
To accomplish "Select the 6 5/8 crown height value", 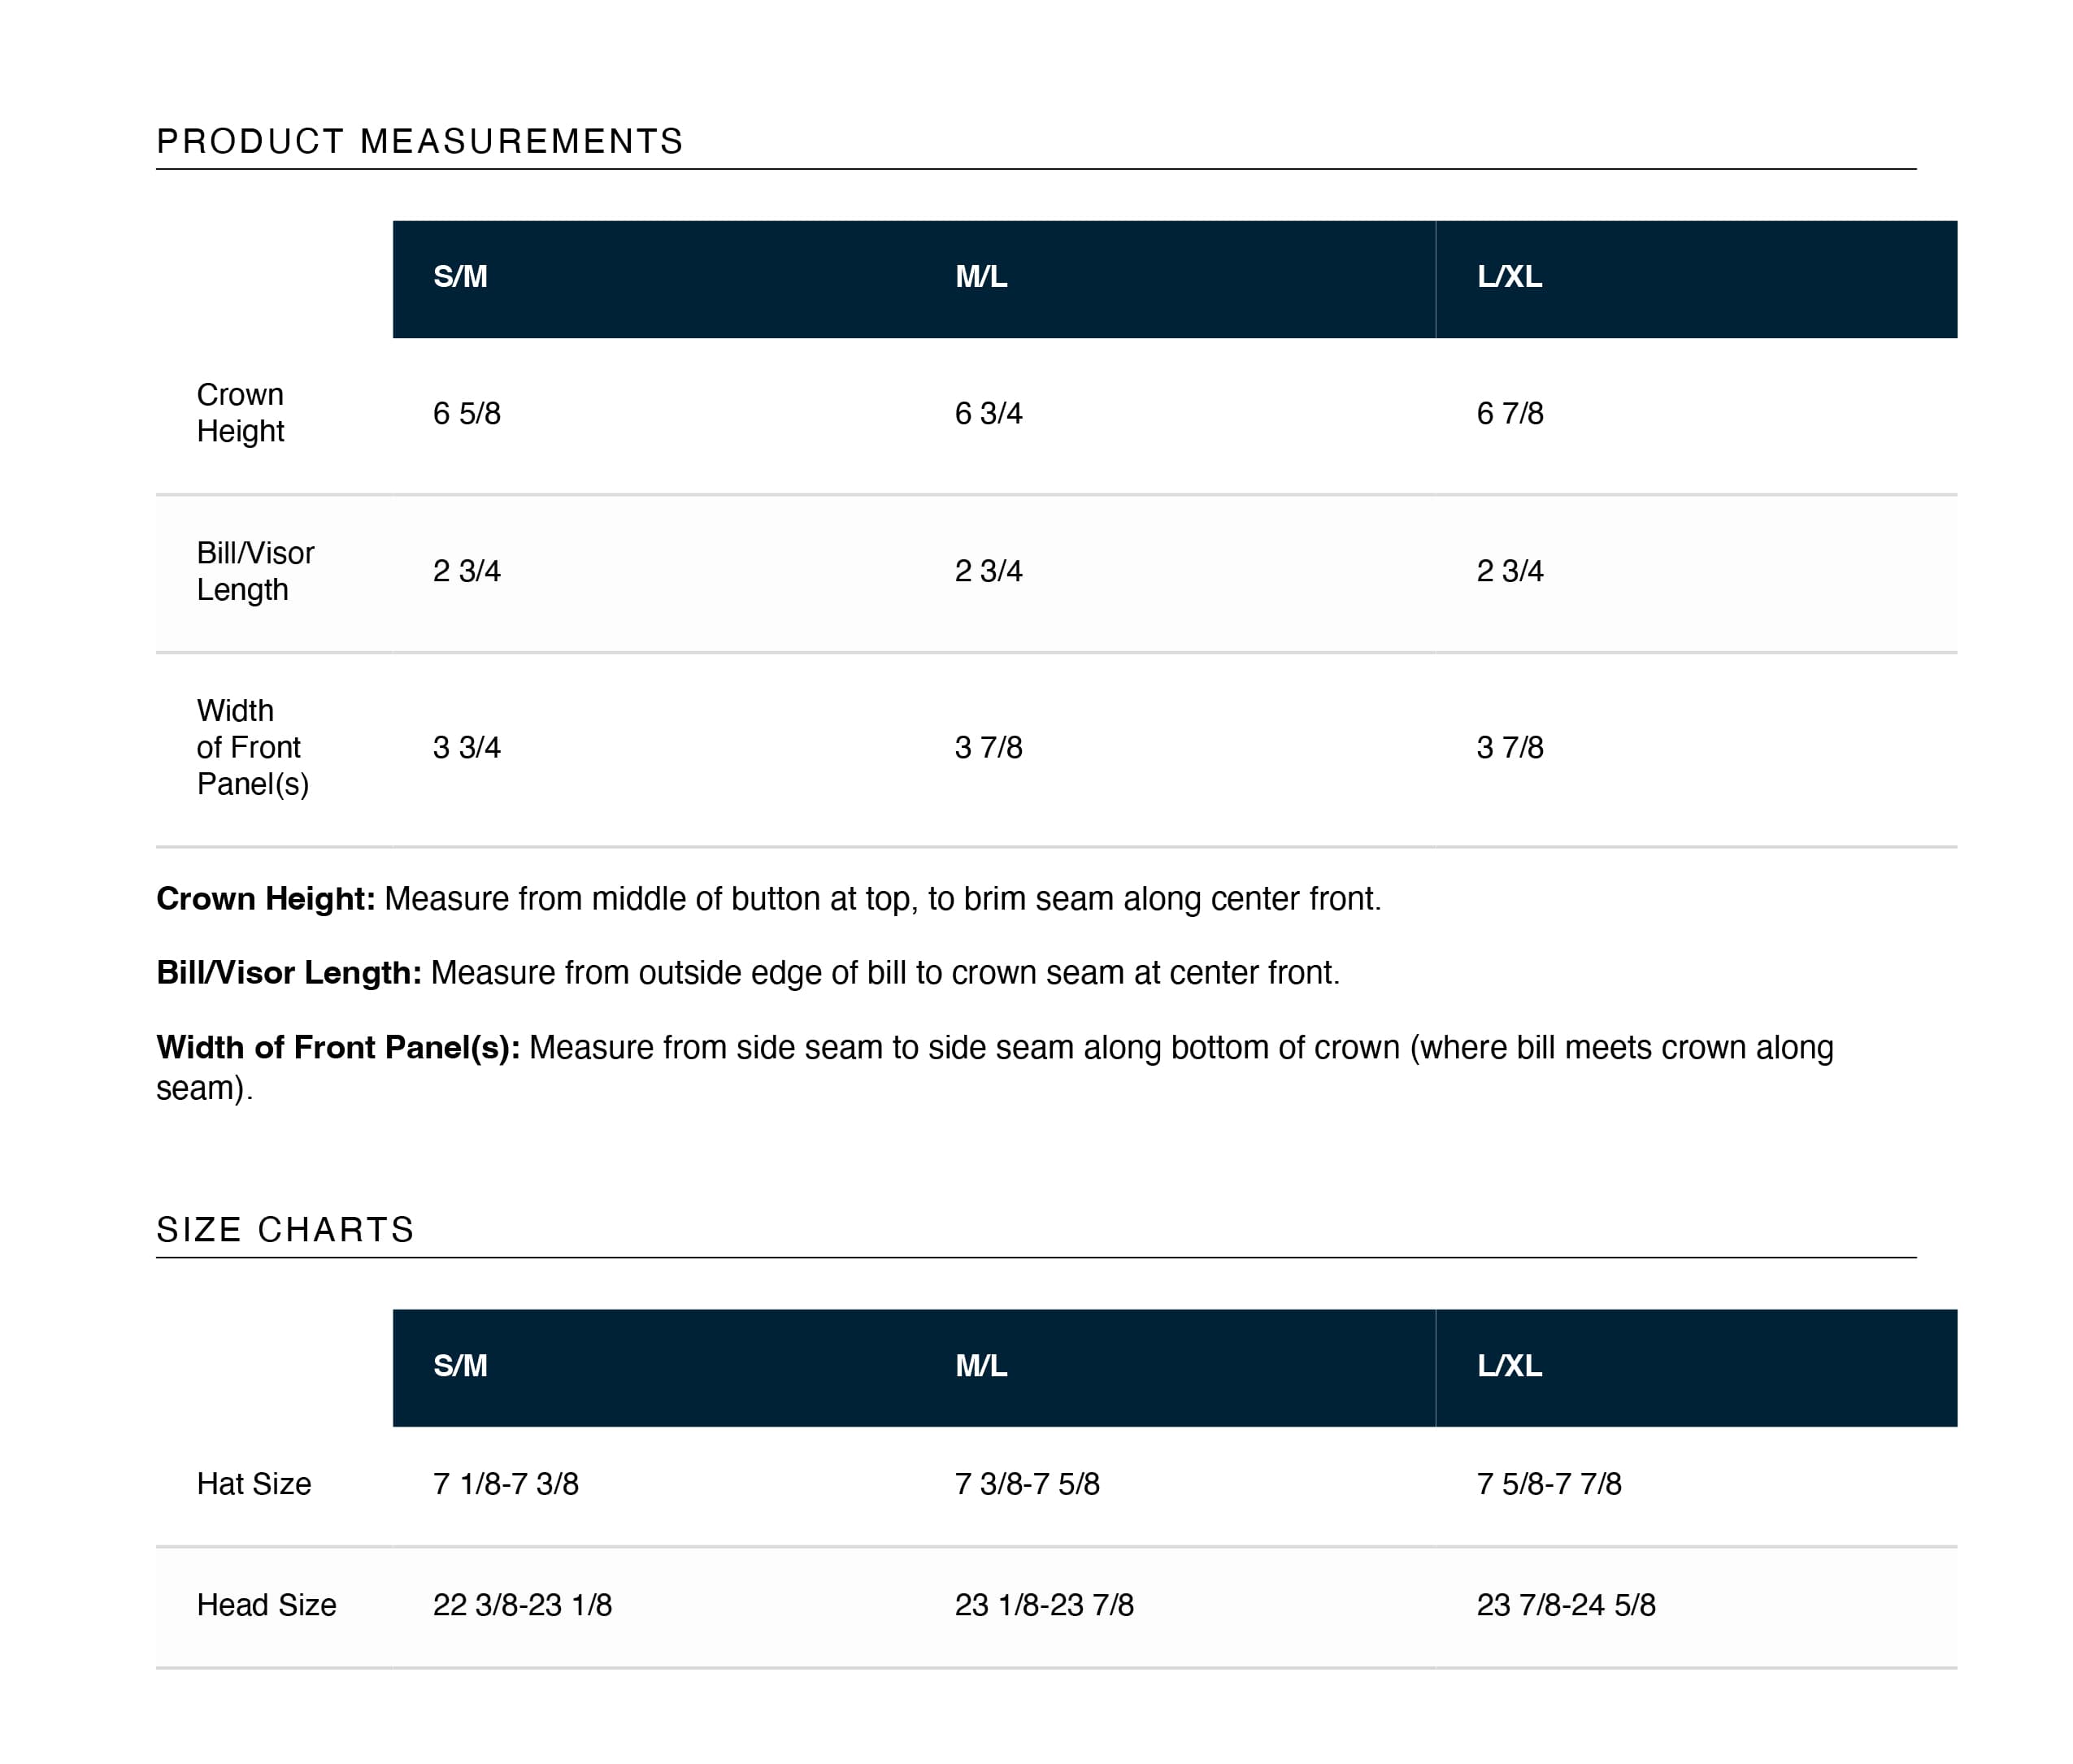I will (x=466, y=413).
